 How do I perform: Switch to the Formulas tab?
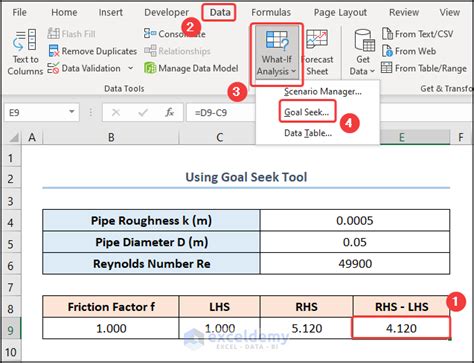271,13
